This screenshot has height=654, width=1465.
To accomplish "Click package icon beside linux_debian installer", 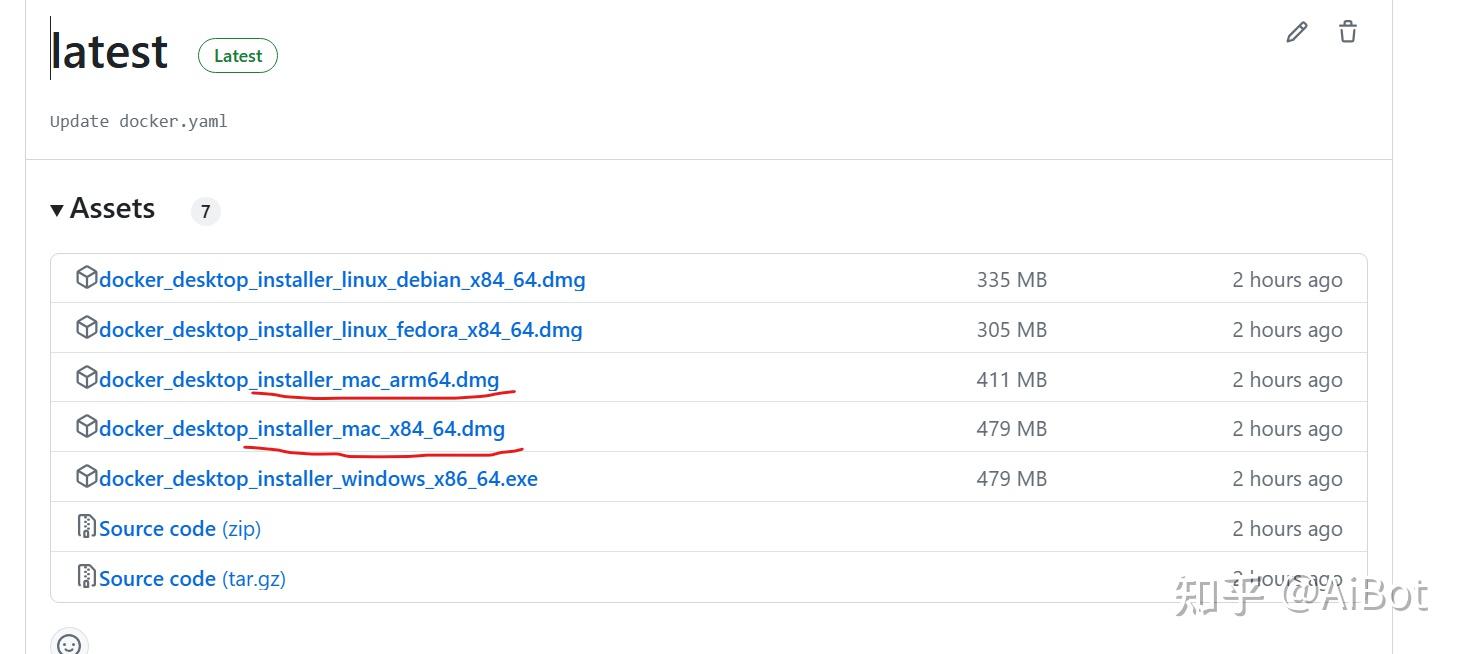I will [87, 278].
